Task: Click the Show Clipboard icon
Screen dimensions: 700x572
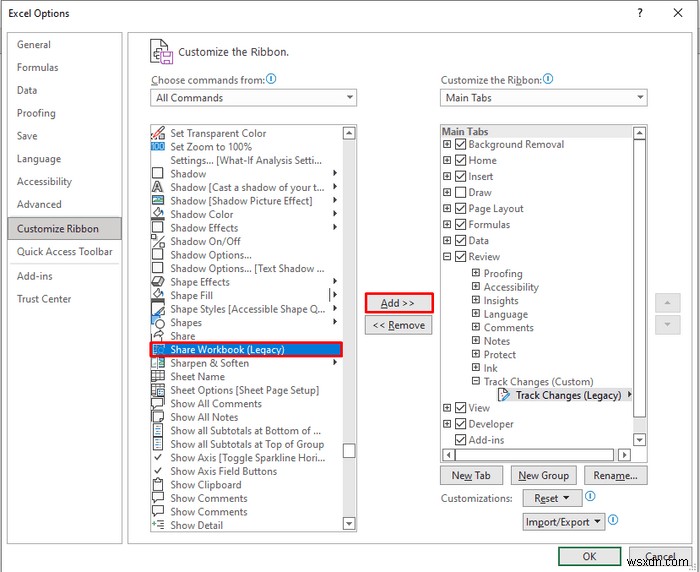Action: point(158,484)
